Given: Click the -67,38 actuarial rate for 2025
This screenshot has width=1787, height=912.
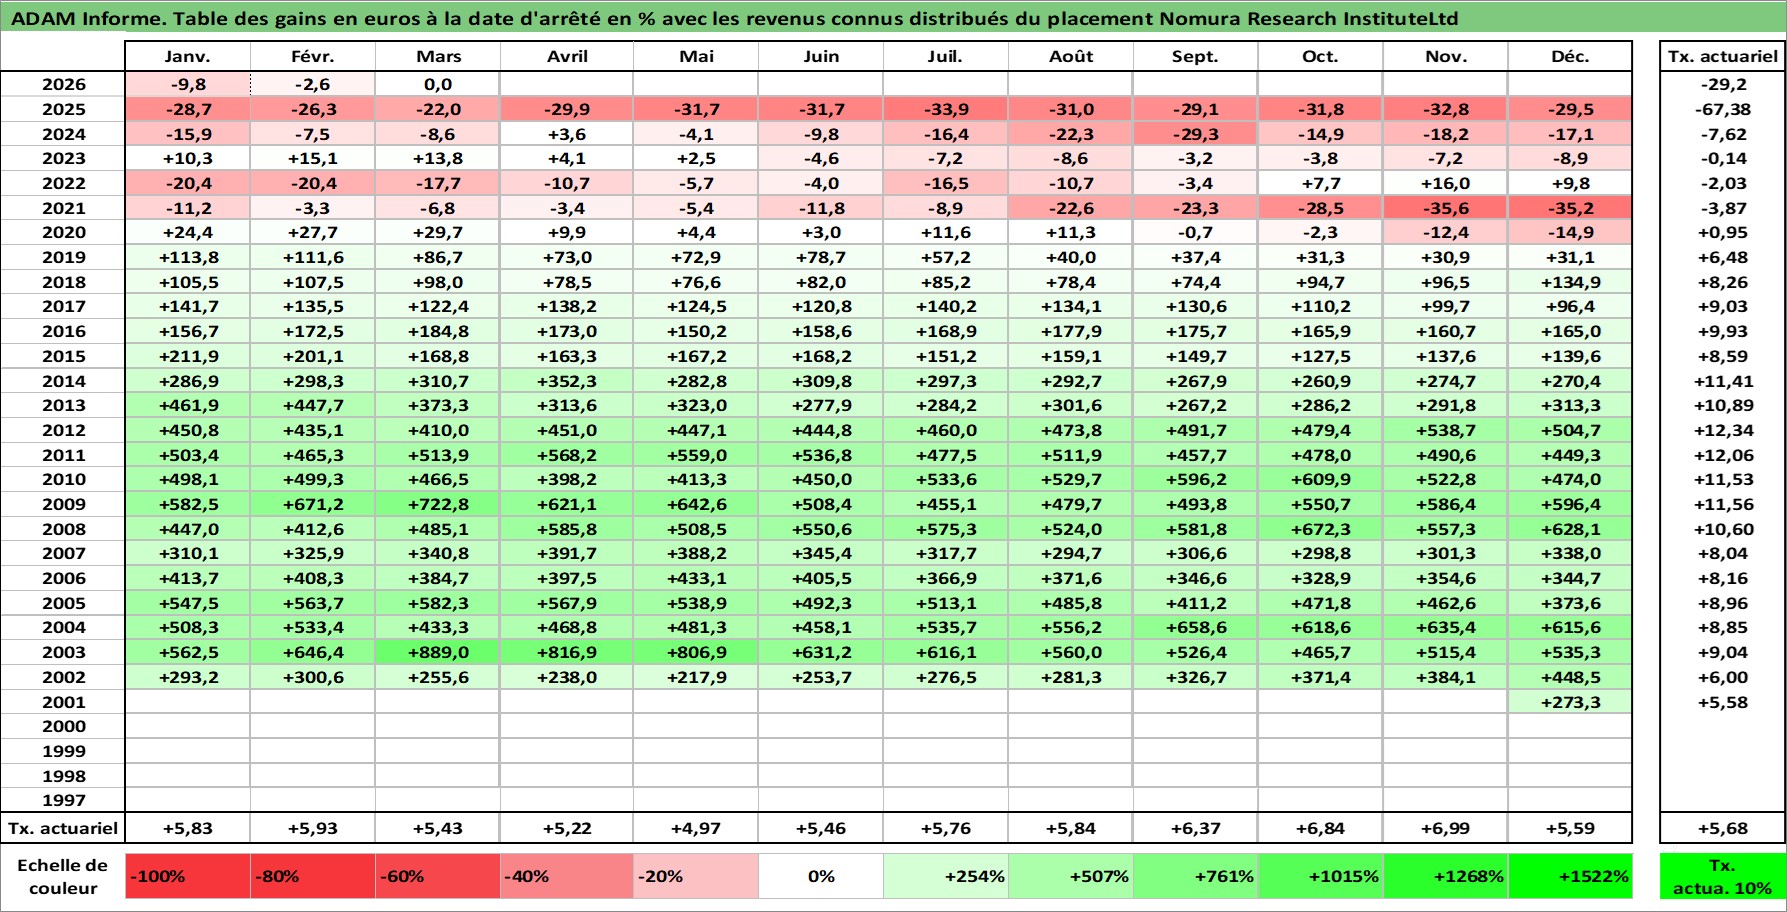Looking at the screenshot, I should [x=1723, y=109].
